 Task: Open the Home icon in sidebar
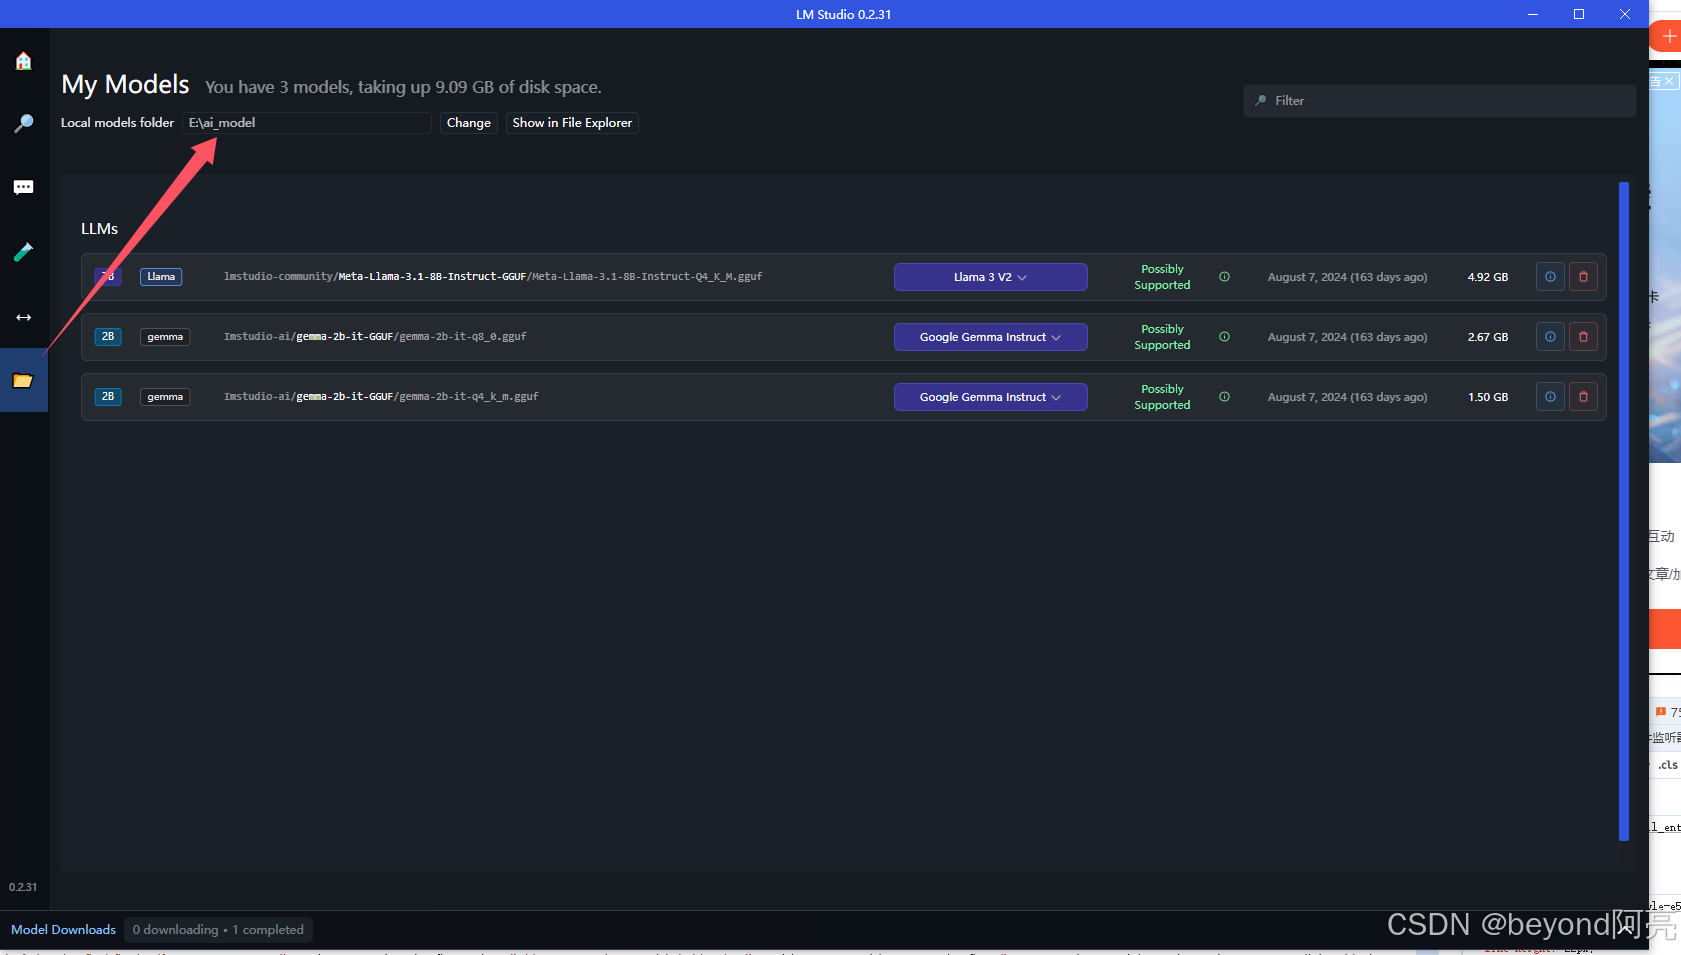click(24, 61)
